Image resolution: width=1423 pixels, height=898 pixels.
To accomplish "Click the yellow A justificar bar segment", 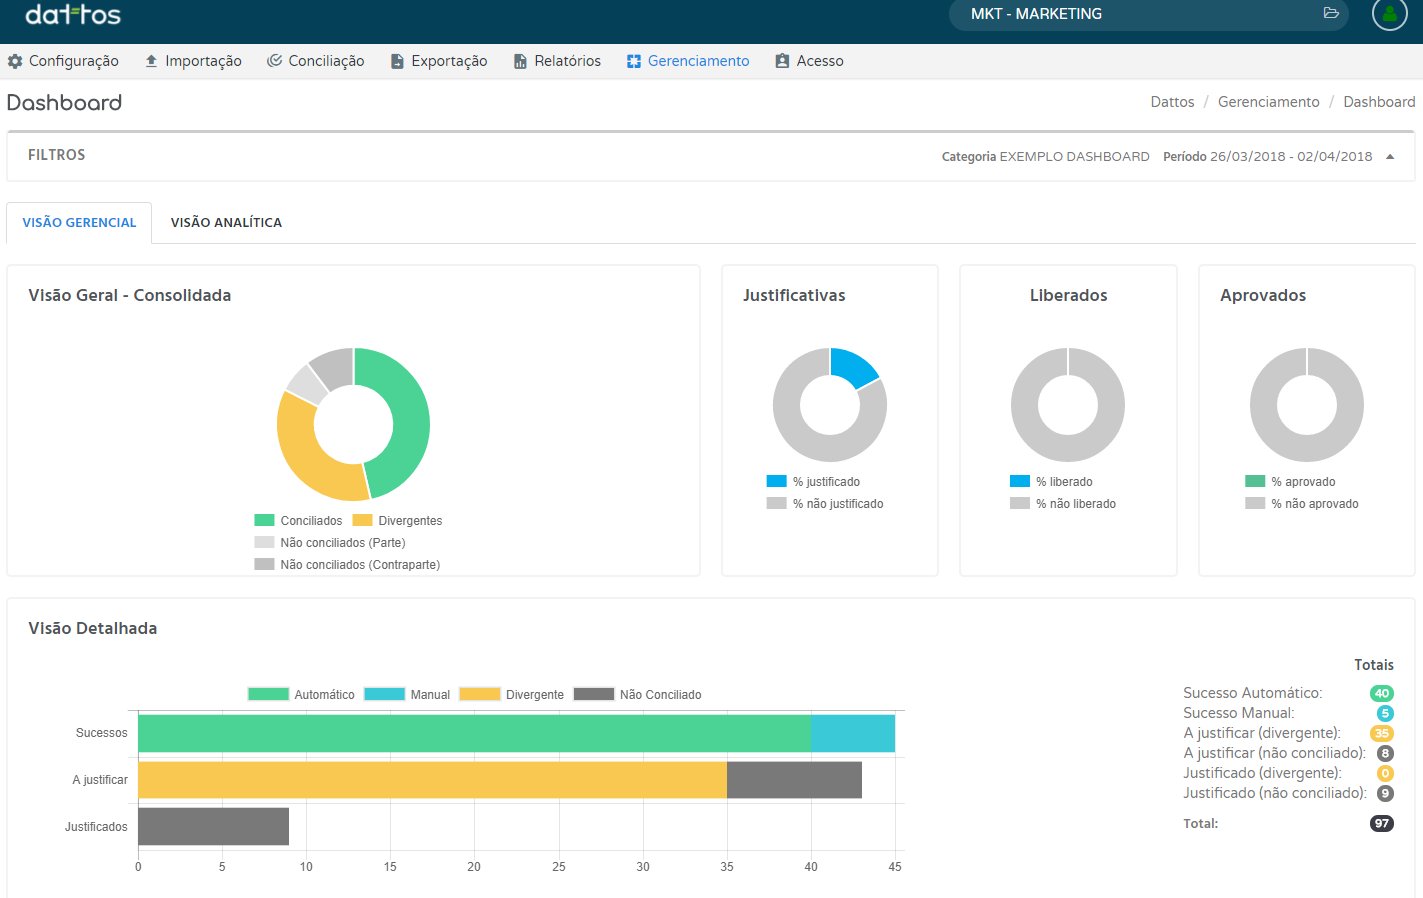I will click(432, 780).
